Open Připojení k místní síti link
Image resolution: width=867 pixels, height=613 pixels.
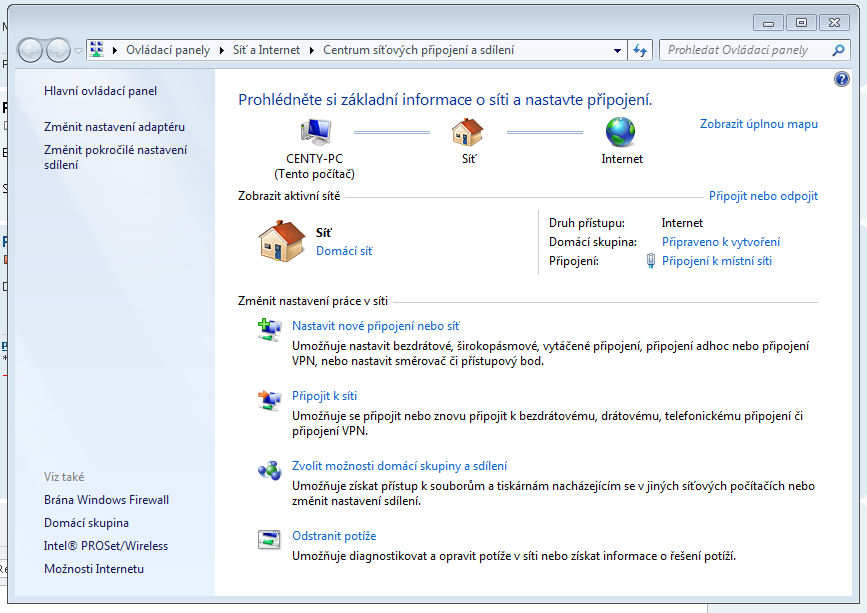point(717,261)
